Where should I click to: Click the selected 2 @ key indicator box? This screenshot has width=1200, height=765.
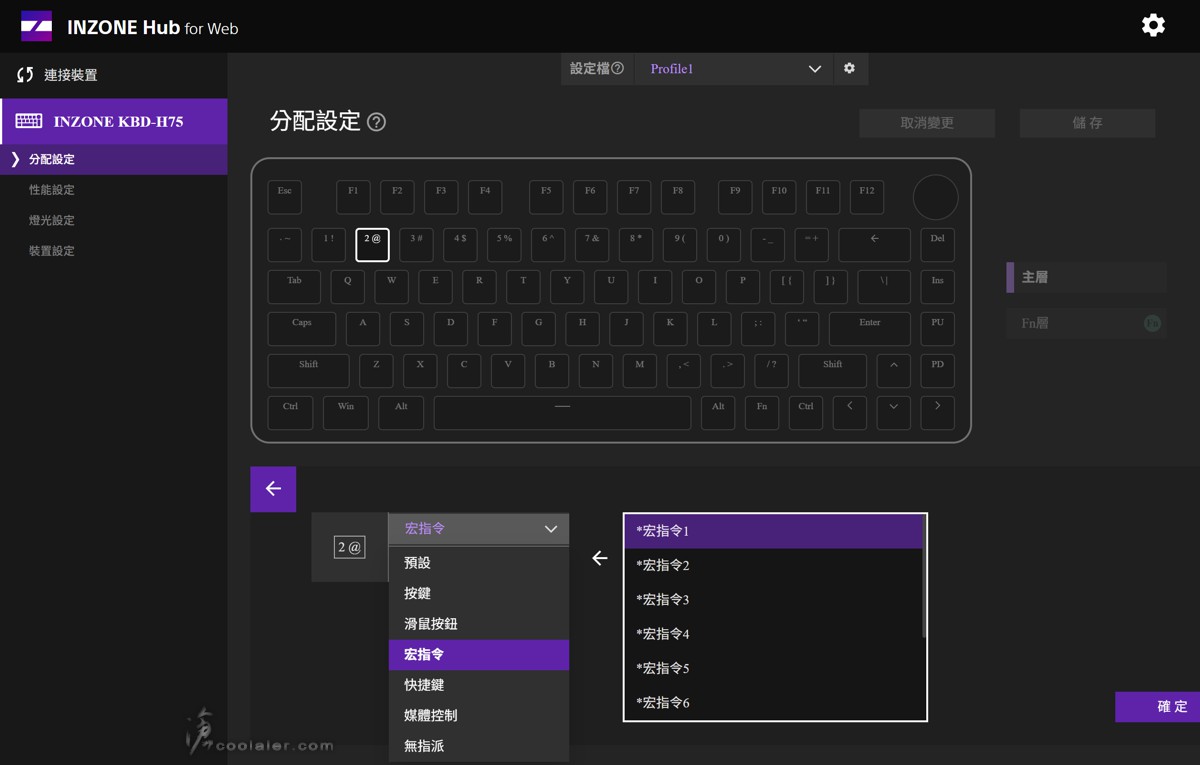[349, 547]
